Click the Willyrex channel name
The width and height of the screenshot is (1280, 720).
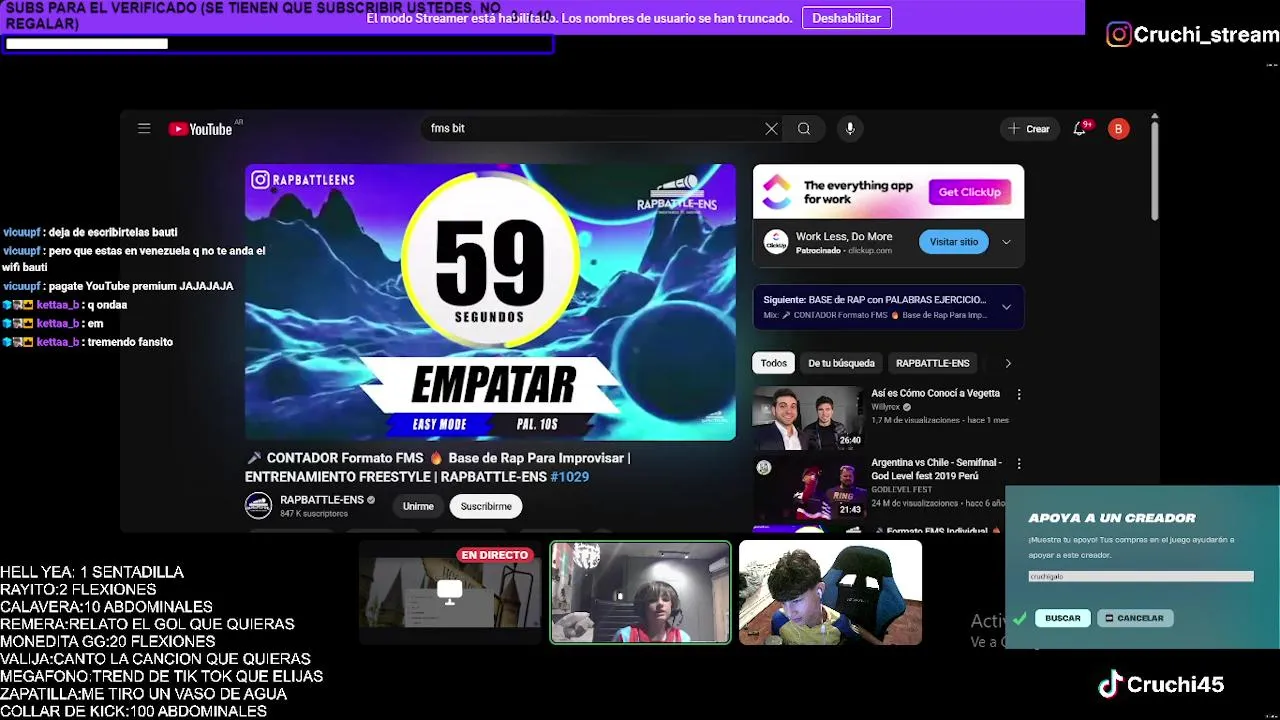[885, 407]
